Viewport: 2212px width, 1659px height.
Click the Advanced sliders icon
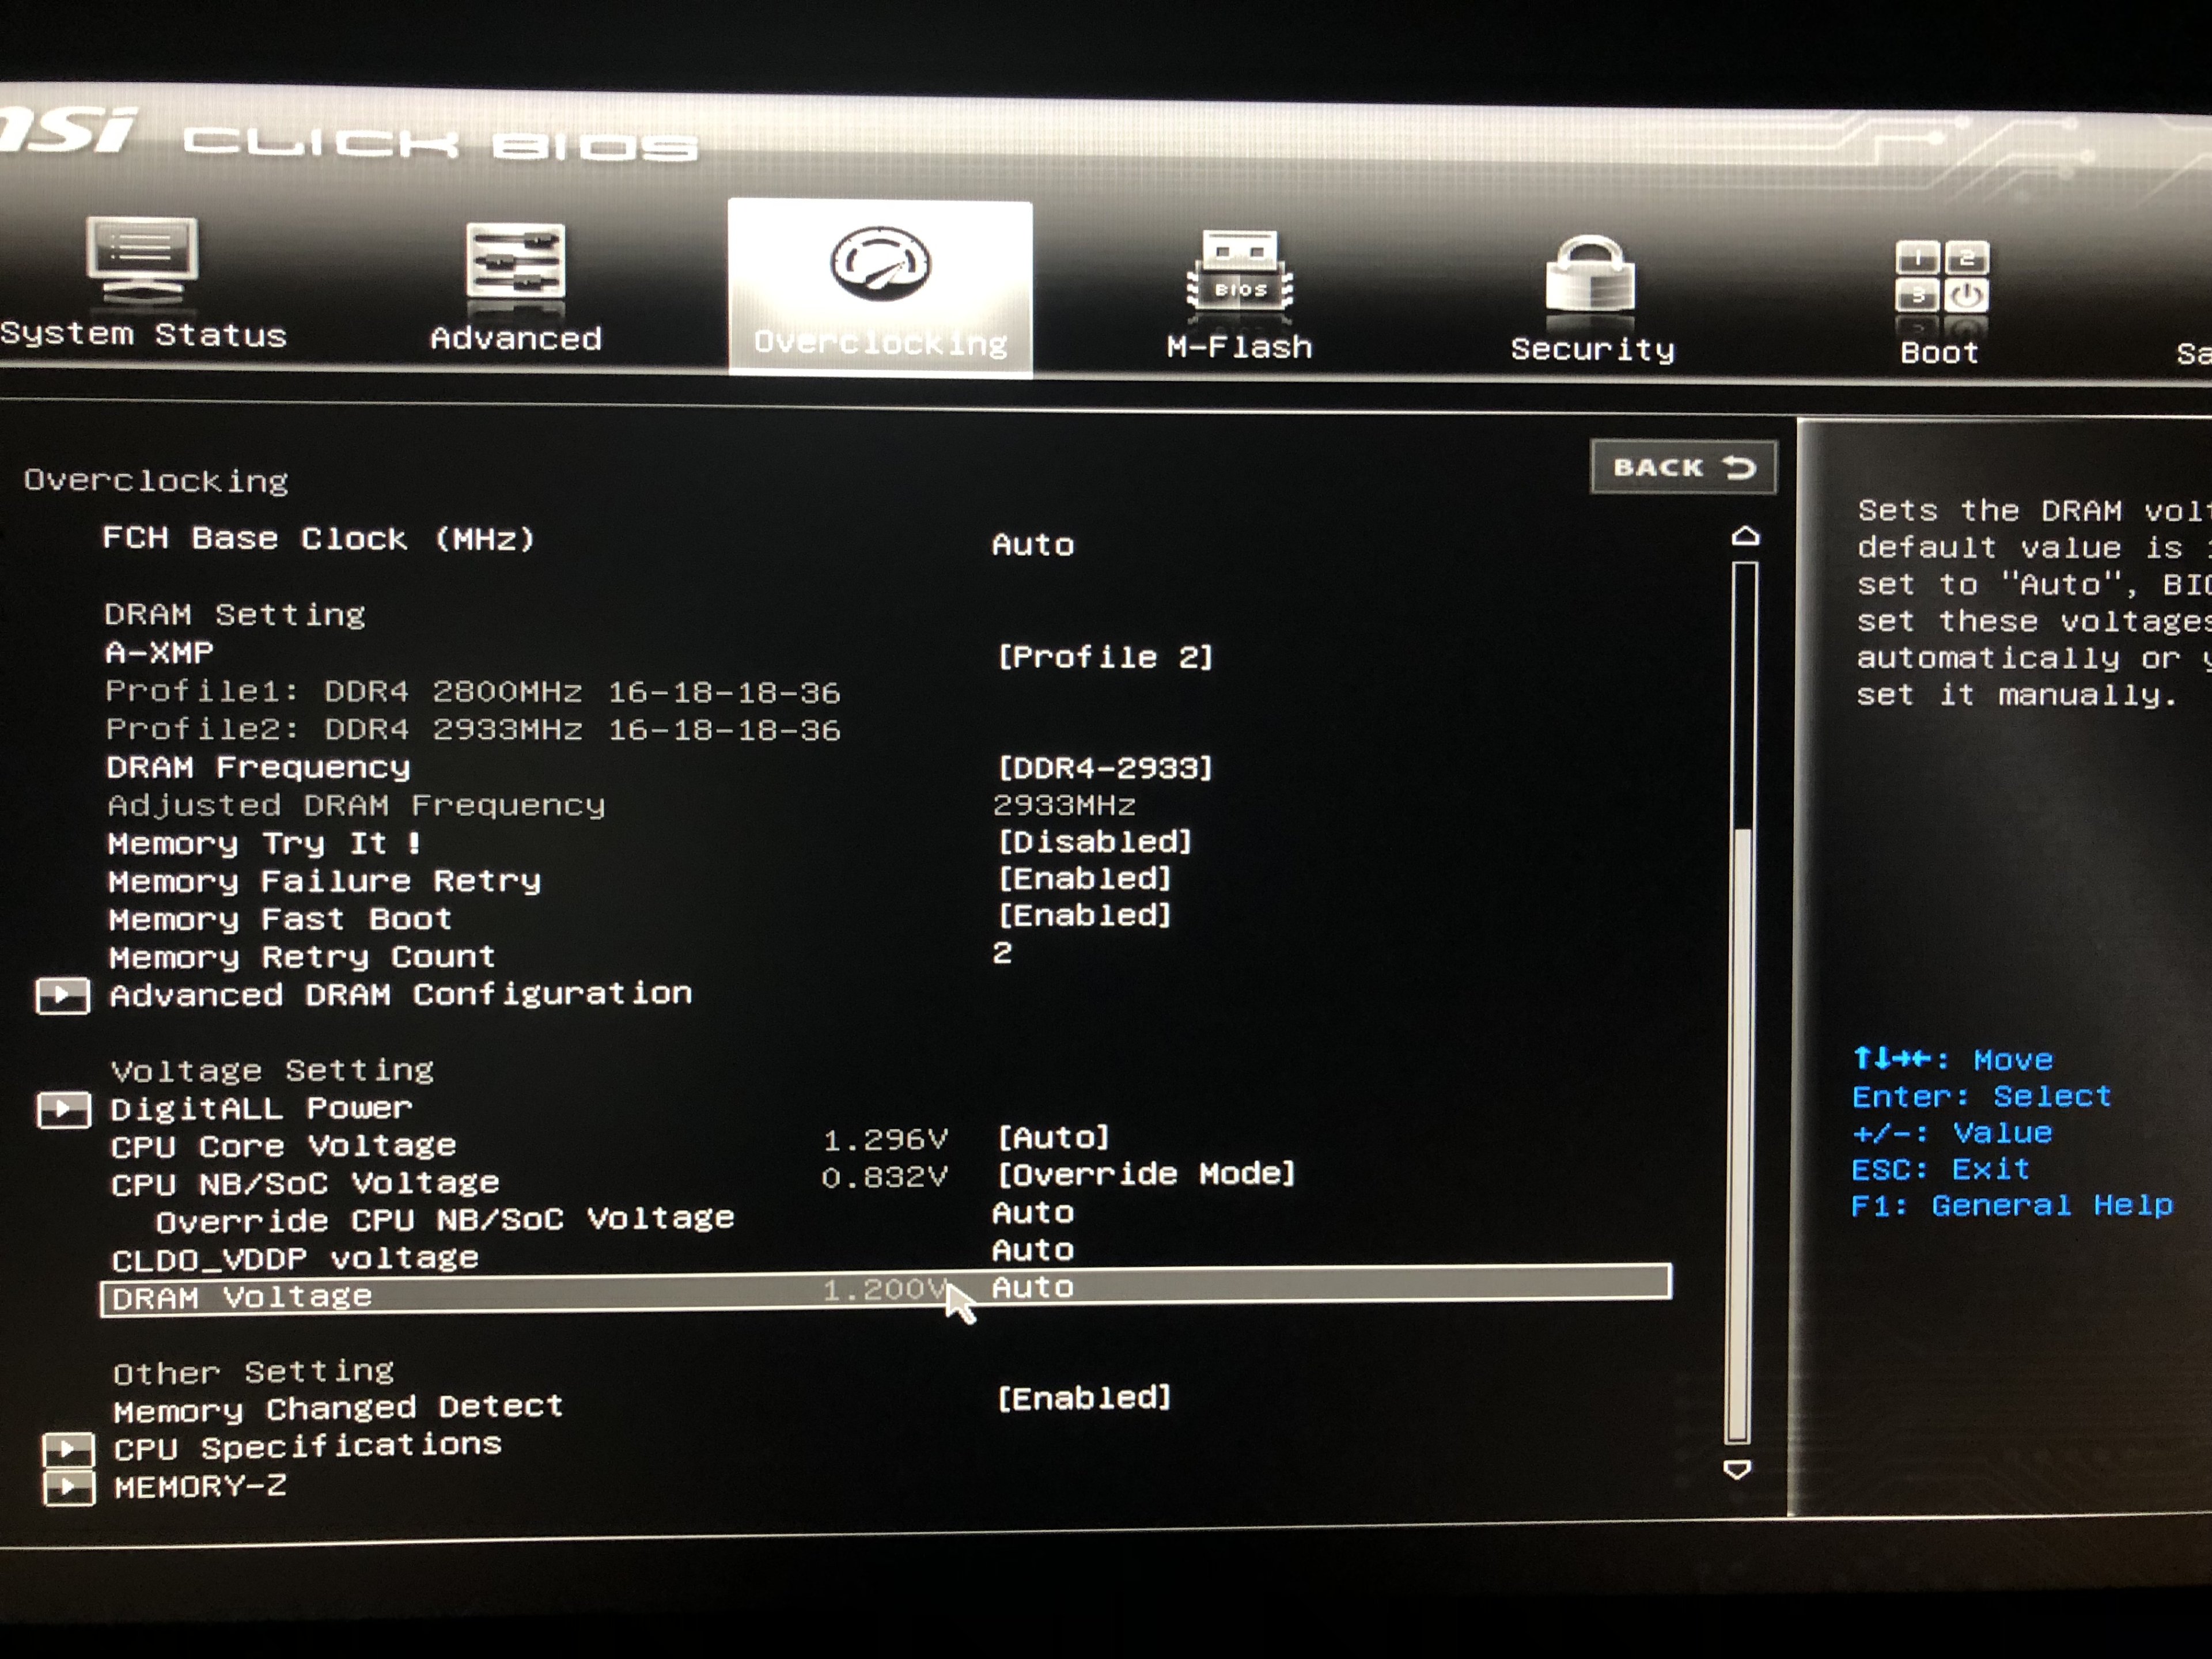coord(515,261)
